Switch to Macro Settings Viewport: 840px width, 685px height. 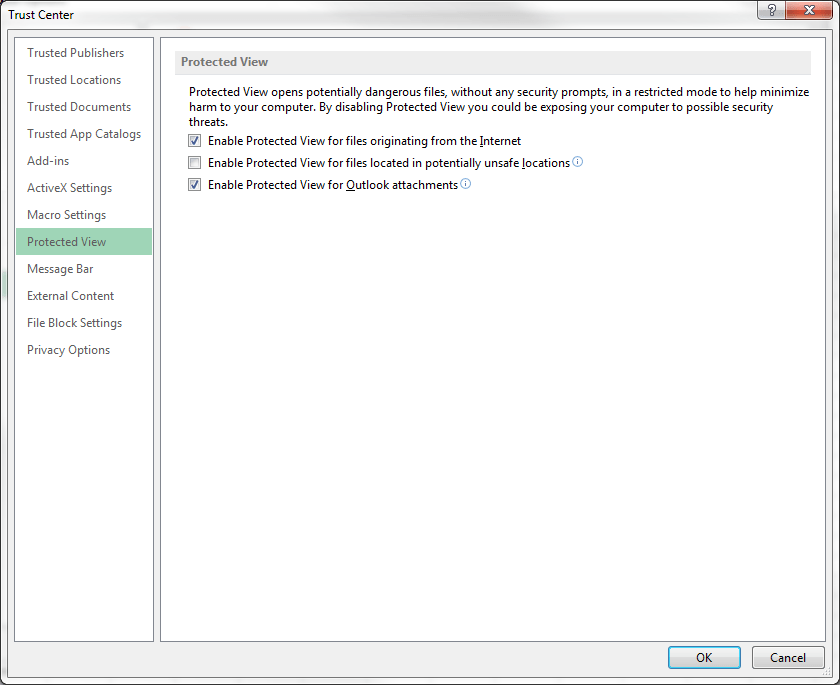[66, 214]
